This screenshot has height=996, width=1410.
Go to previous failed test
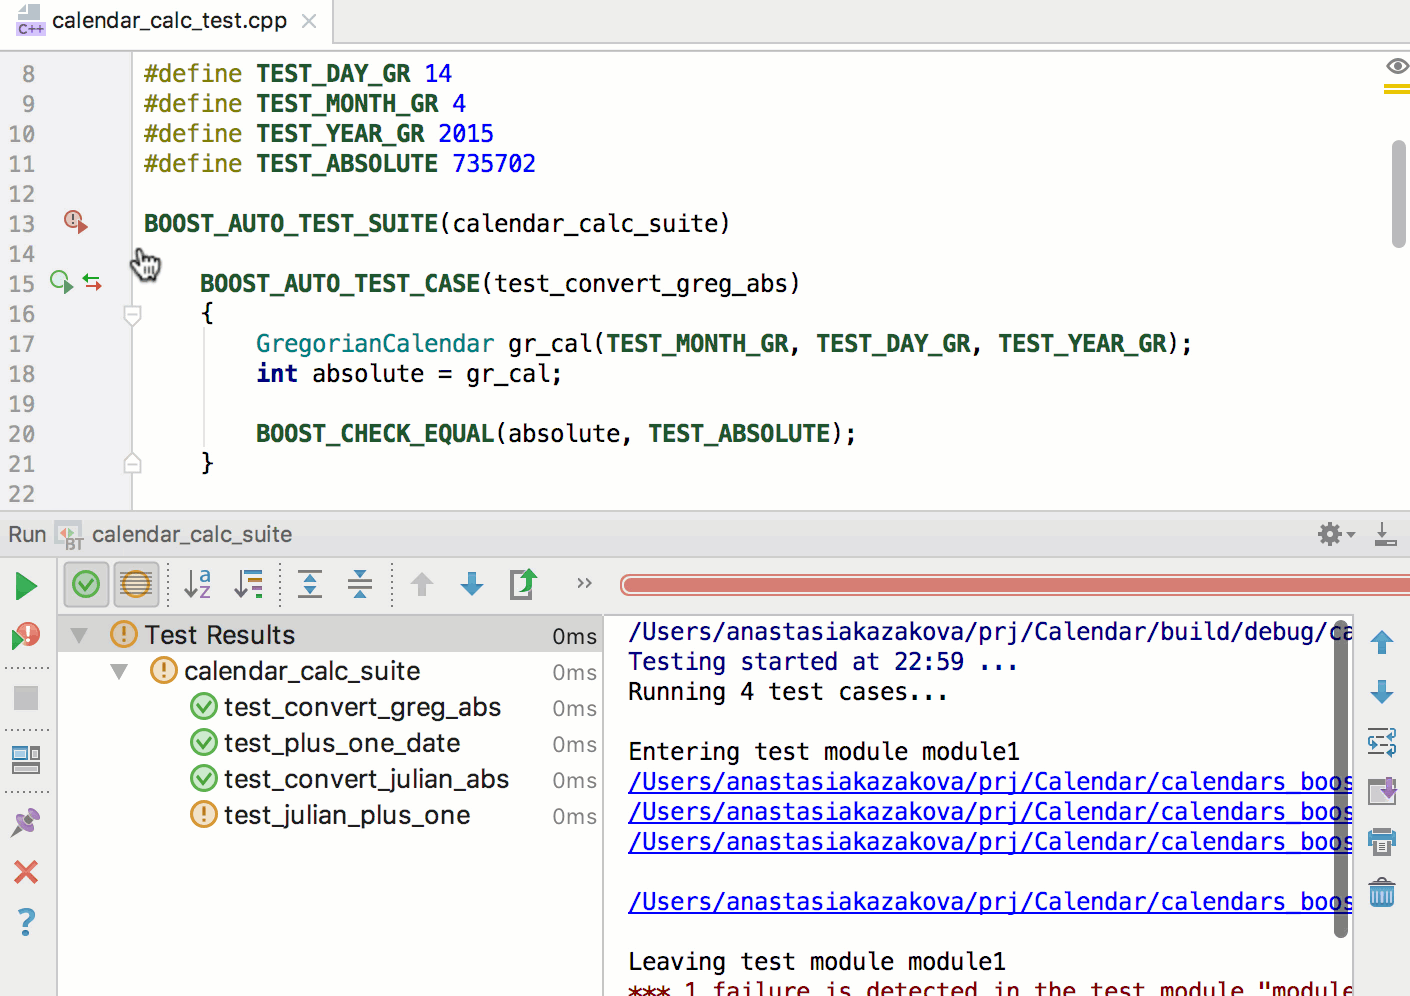pyautogui.click(x=422, y=584)
